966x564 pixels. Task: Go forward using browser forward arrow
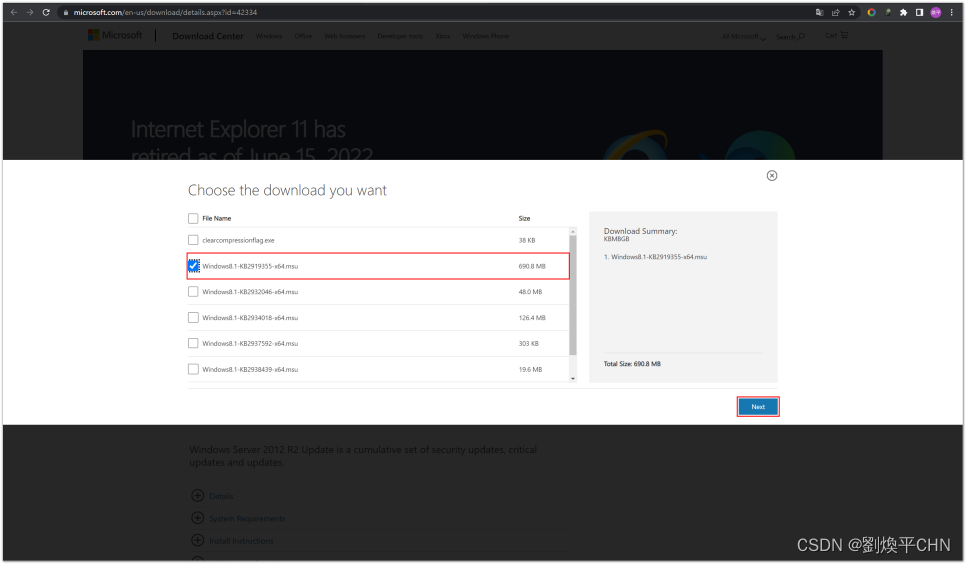(x=30, y=12)
